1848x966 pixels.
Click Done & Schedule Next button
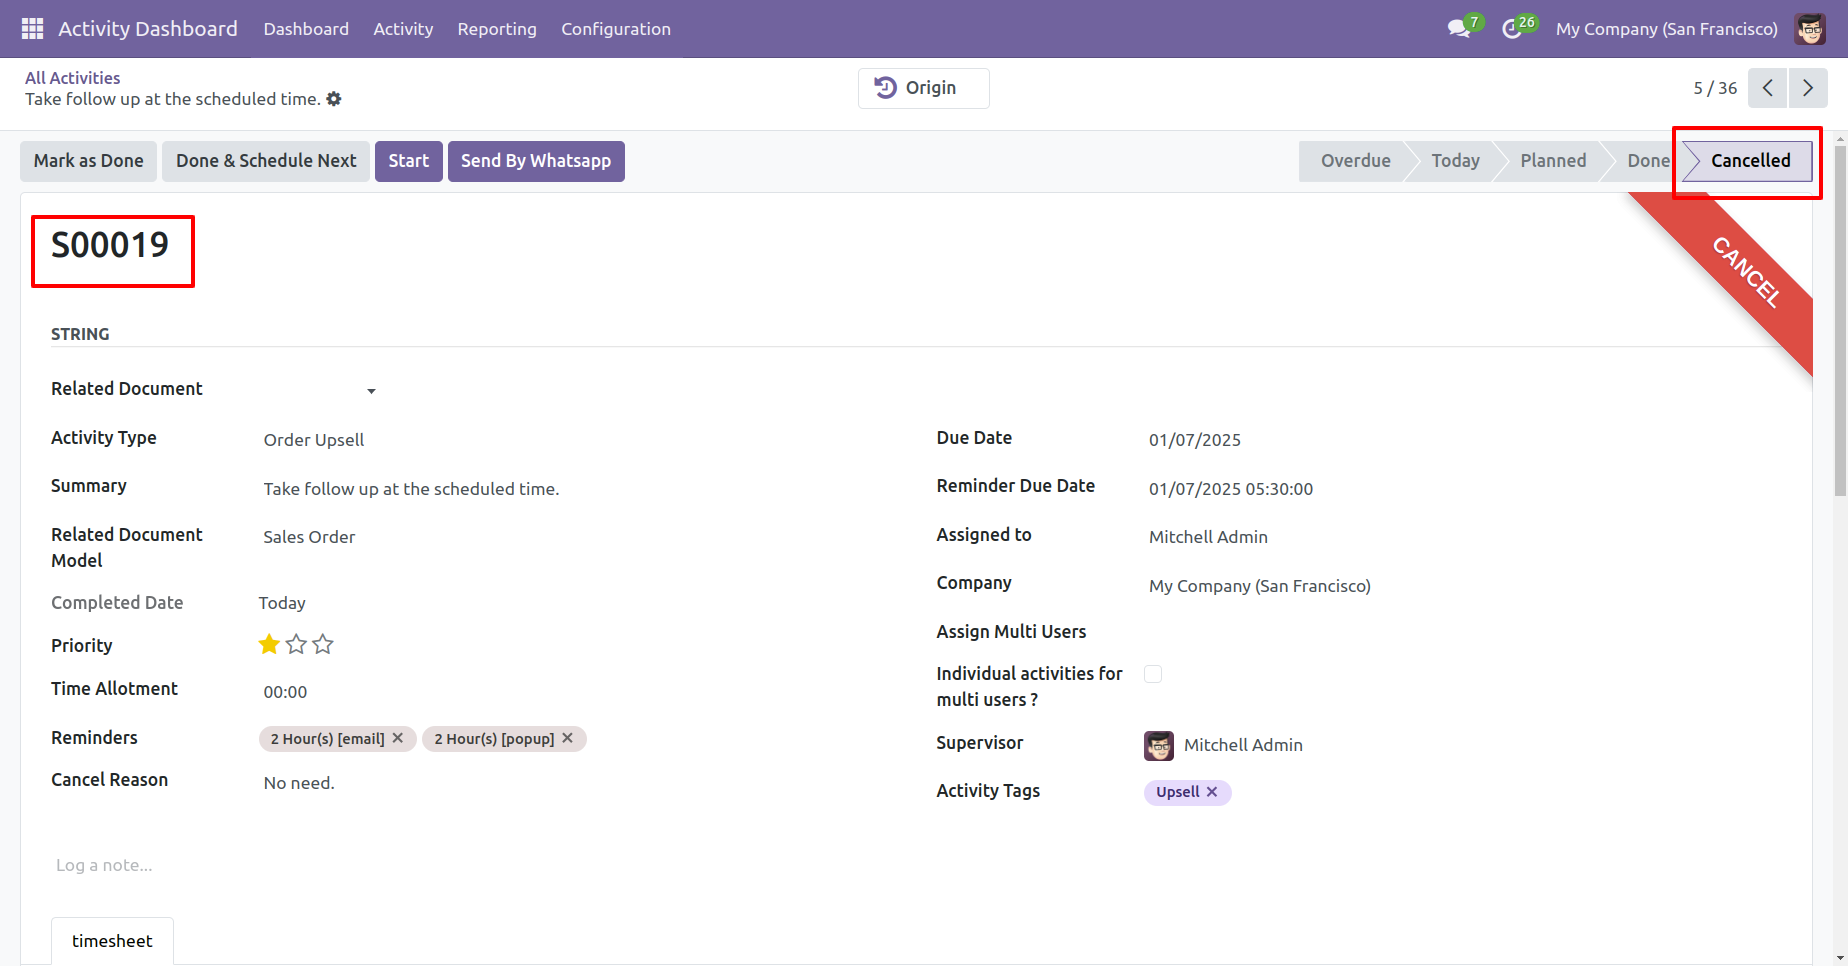[x=266, y=161]
